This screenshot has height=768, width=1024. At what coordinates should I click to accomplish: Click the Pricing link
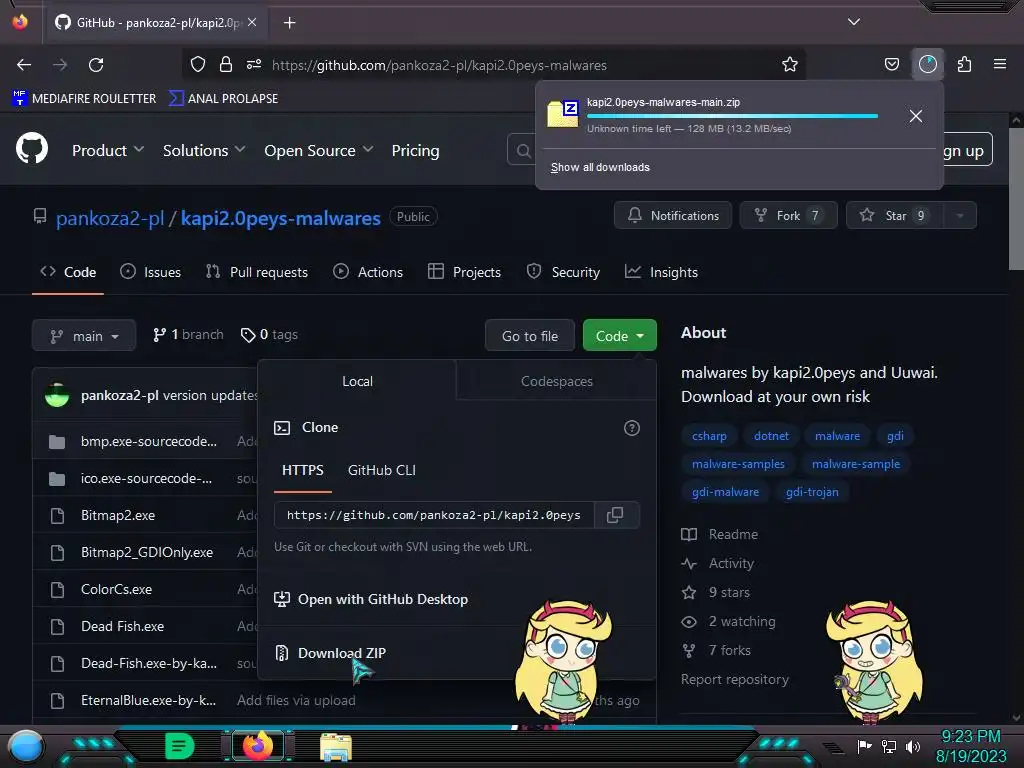click(415, 150)
